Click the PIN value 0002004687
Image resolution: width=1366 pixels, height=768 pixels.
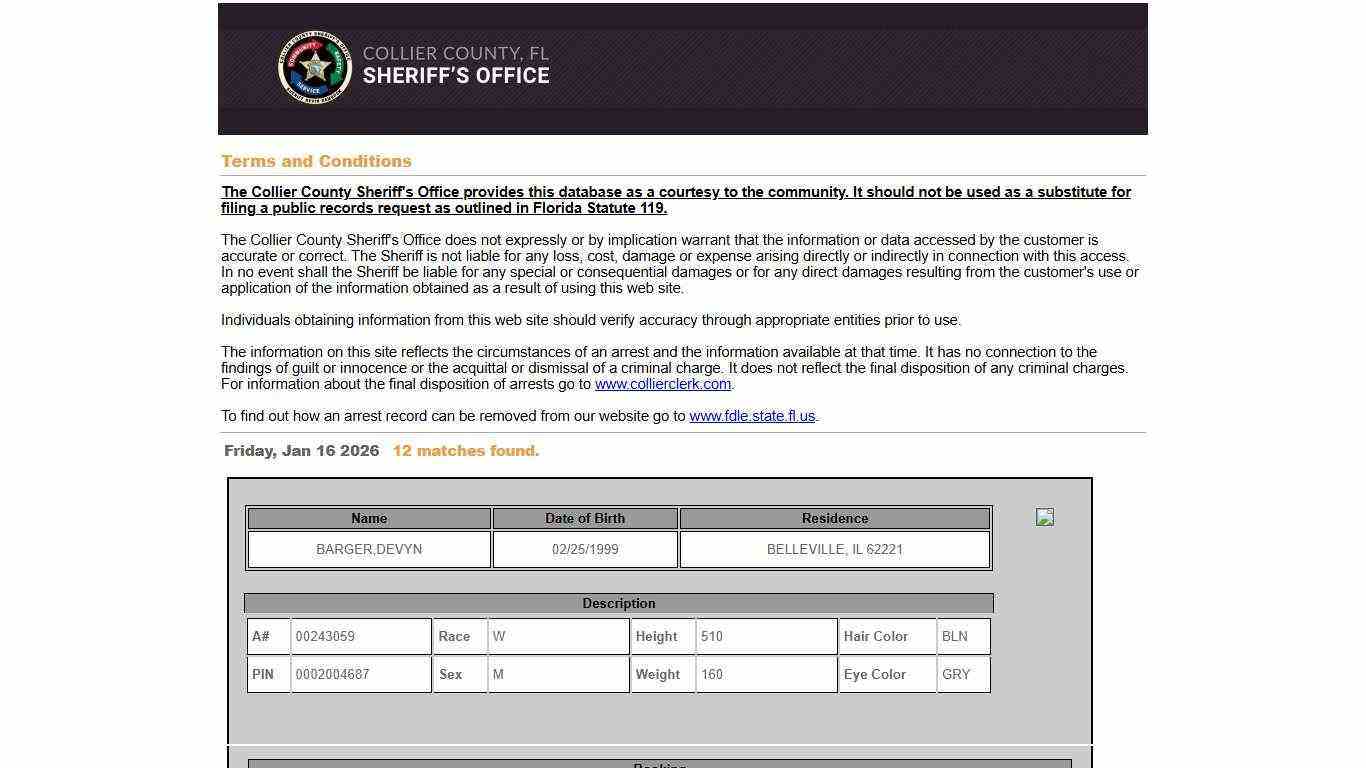coord(333,674)
